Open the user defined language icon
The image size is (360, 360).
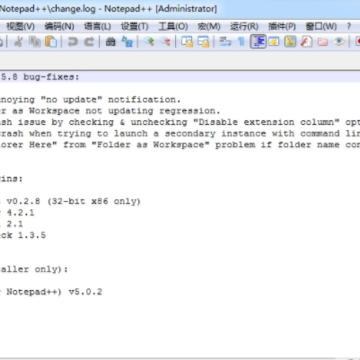[x=274, y=42]
